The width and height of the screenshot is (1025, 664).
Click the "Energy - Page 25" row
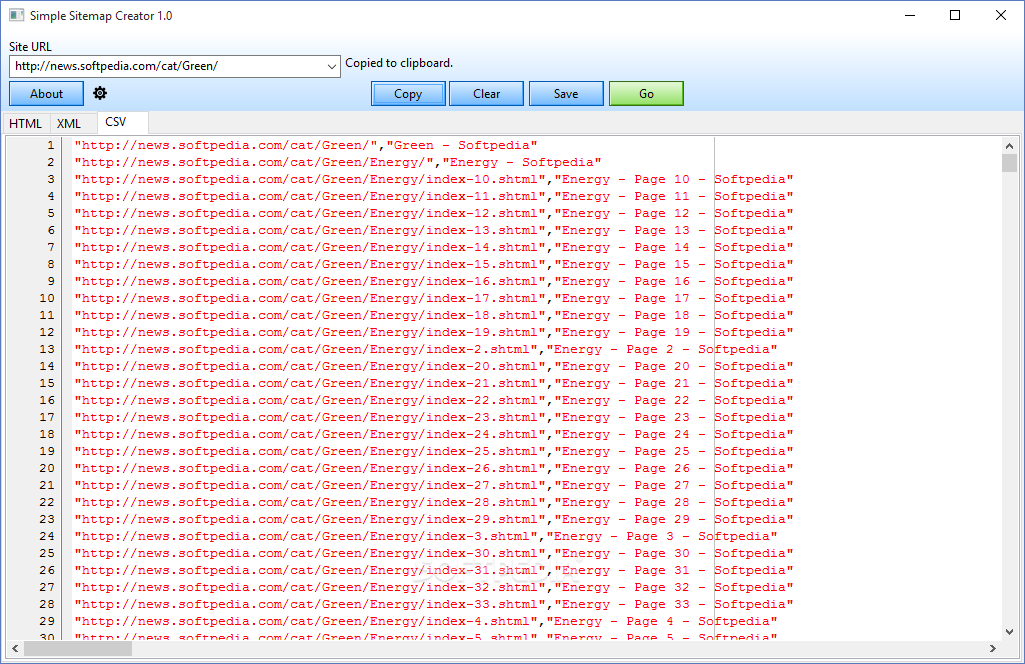(433, 451)
